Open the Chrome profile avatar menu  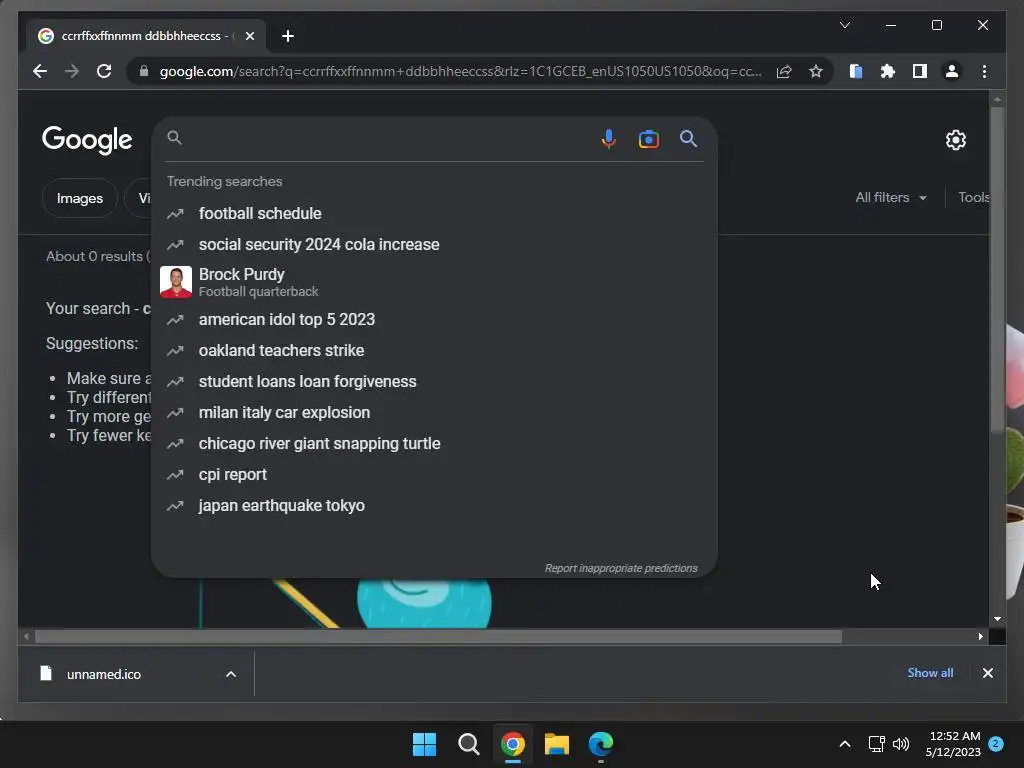[x=952, y=71]
